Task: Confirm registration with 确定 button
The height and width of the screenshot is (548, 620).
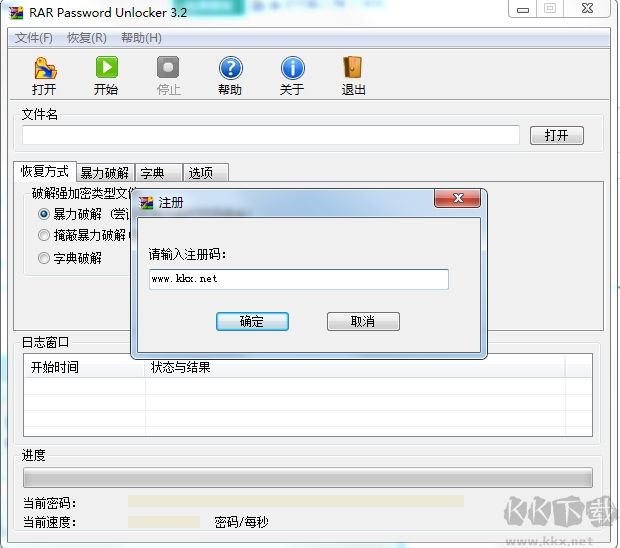Action: click(x=252, y=321)
